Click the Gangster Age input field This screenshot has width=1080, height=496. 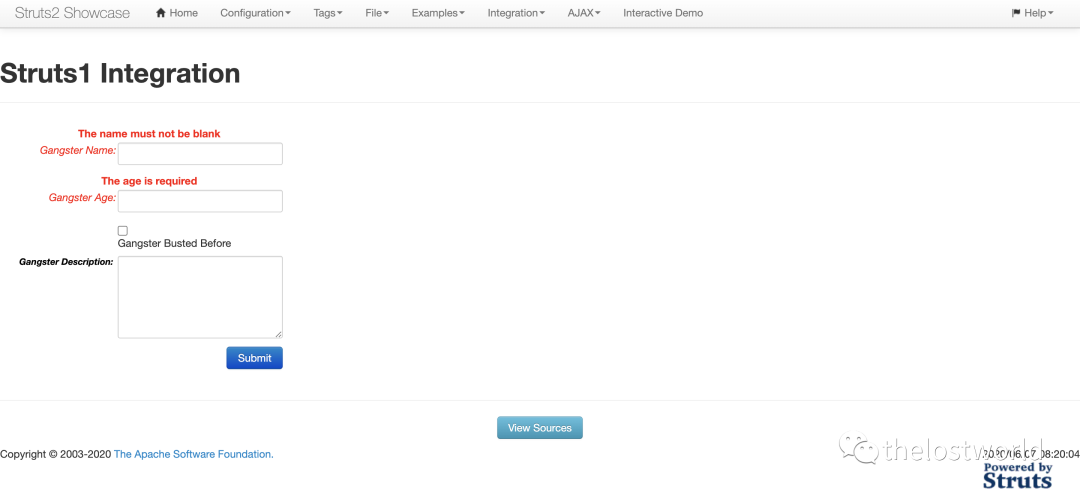coord(200,201)
